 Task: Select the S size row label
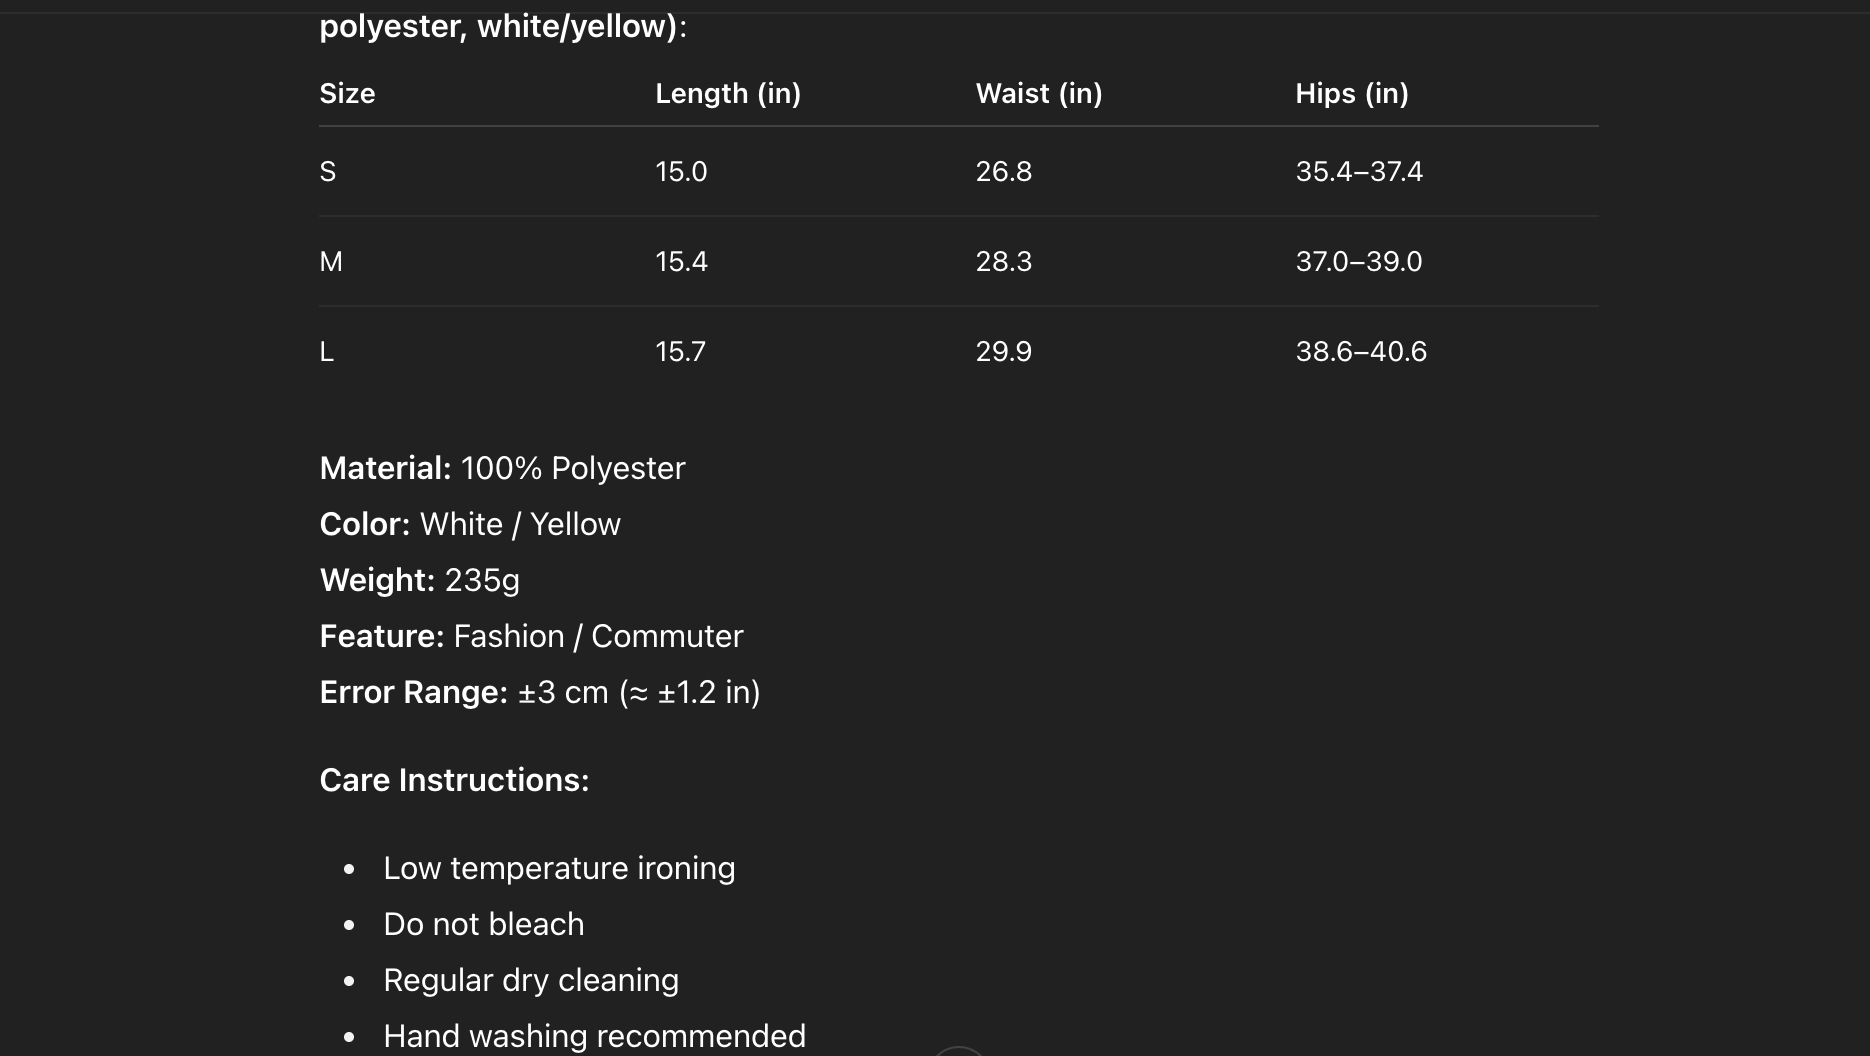(x=328, y=172)
